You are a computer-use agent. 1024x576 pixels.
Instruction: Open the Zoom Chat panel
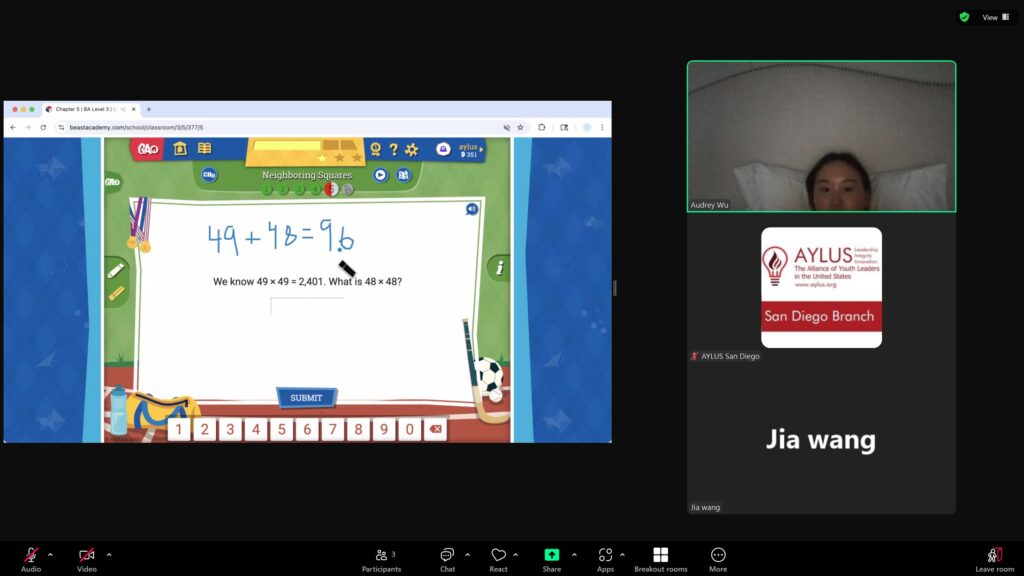447,559
